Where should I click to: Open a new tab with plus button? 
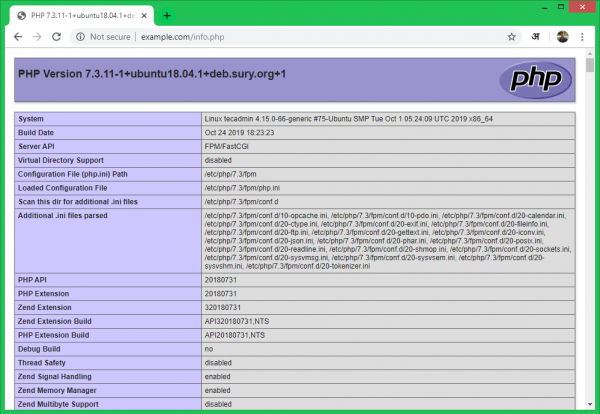(166, 15)
